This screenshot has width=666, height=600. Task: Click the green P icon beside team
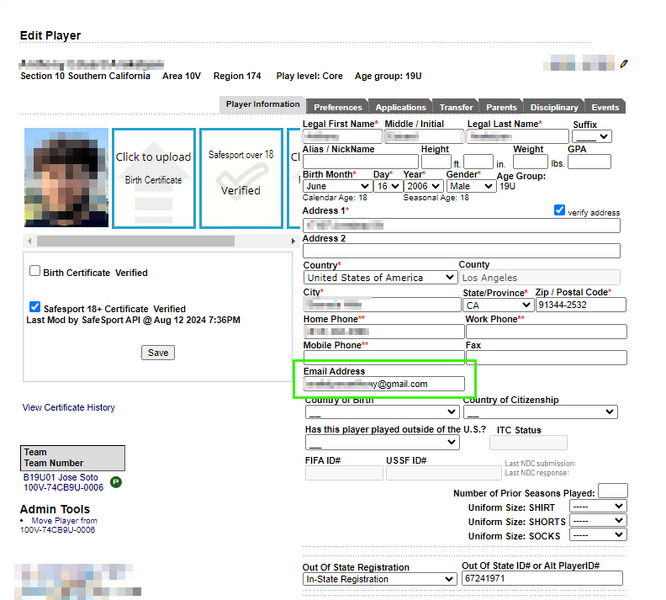click(x=116, y=482)
